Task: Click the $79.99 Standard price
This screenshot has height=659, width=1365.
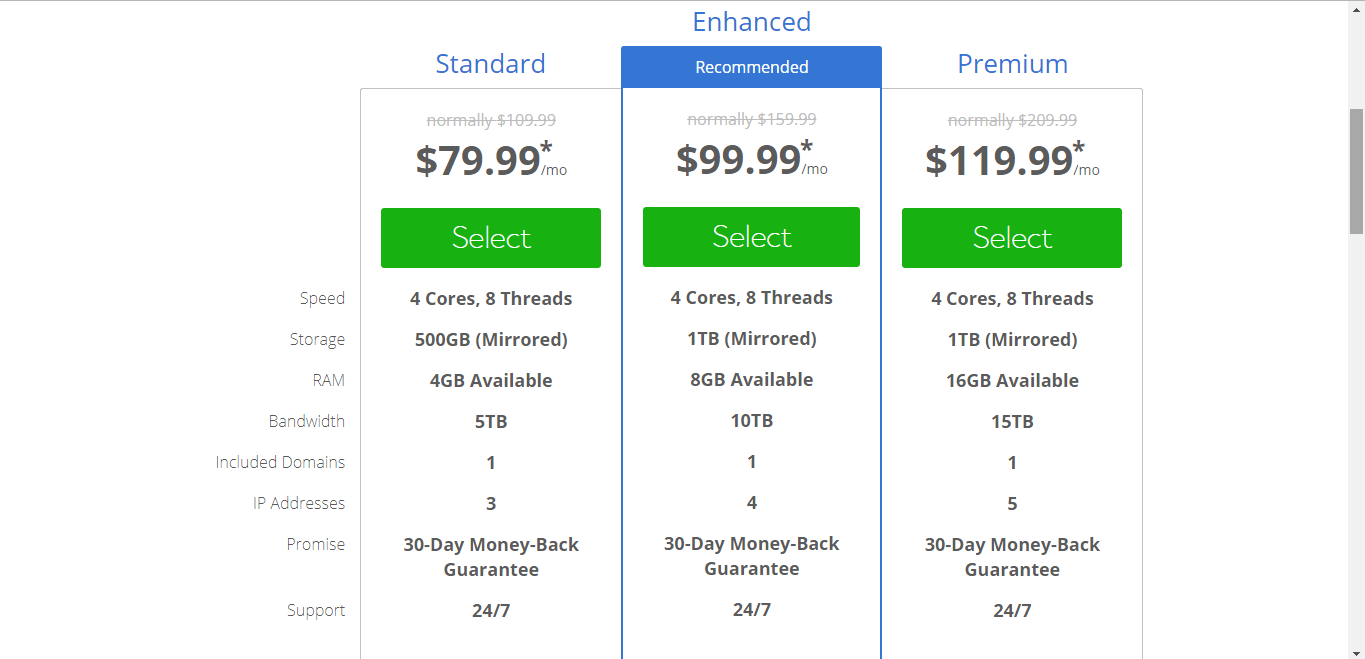Action: [479, 160]
